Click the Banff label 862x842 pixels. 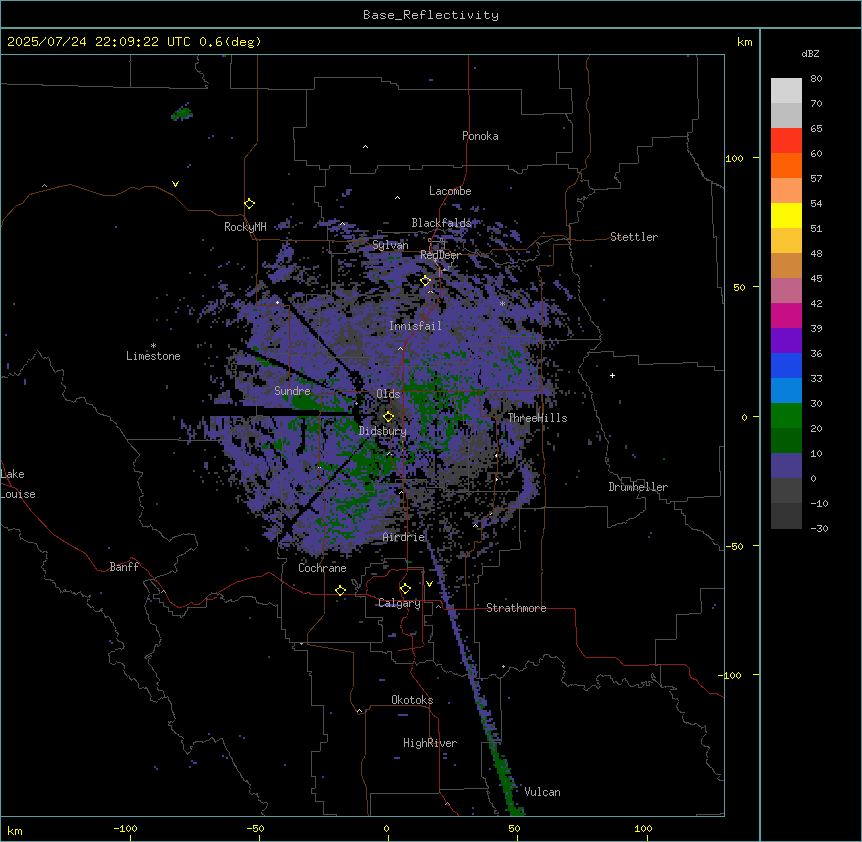tap(124, 567)
